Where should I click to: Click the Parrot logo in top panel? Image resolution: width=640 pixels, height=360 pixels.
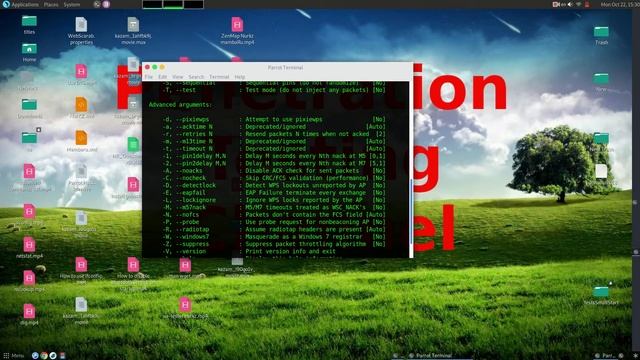coord(6,4)
